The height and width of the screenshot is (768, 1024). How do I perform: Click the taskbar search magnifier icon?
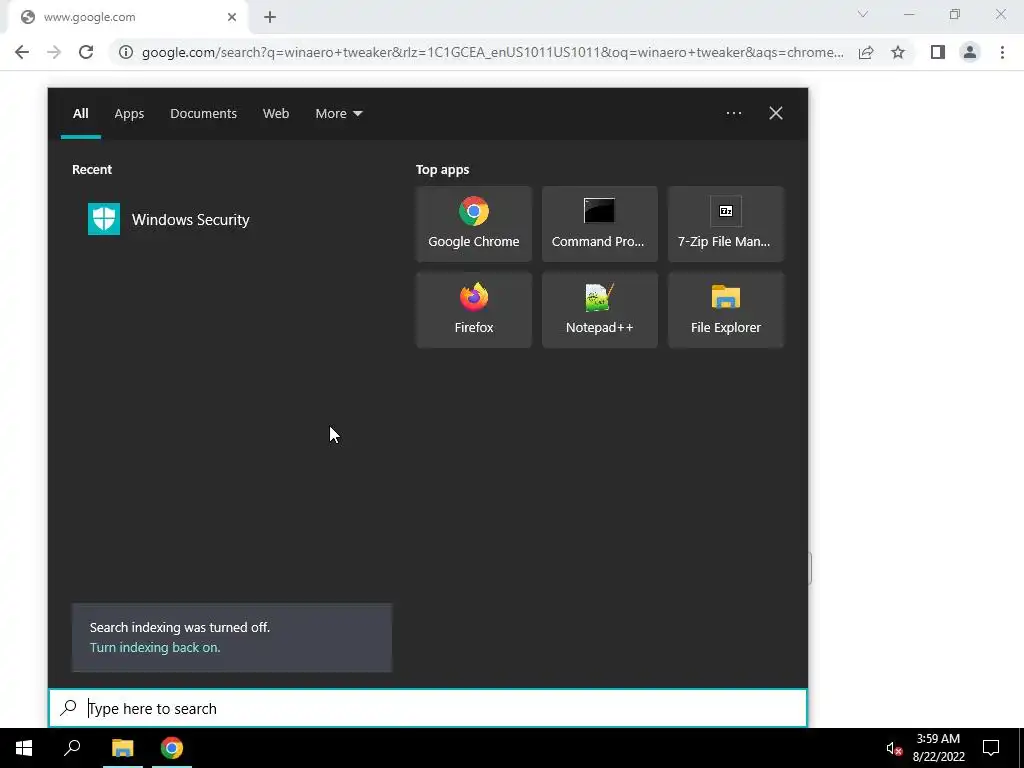pos(72,748)
